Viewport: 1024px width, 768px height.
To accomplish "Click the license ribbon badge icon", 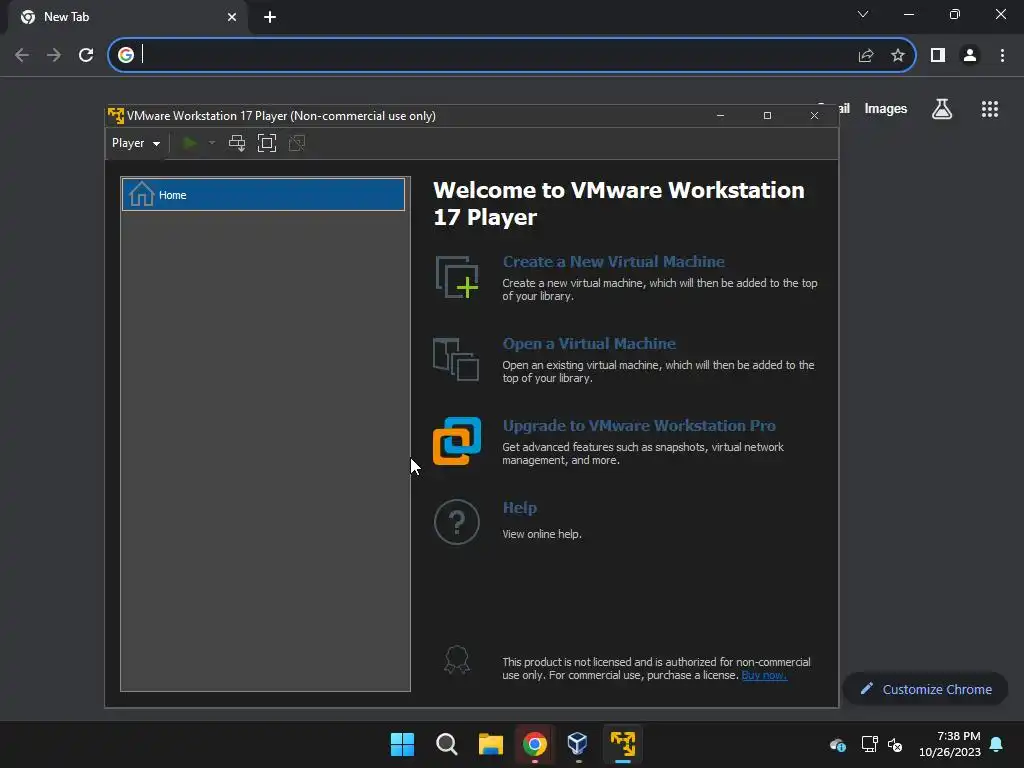I will [x=457, y=660].
